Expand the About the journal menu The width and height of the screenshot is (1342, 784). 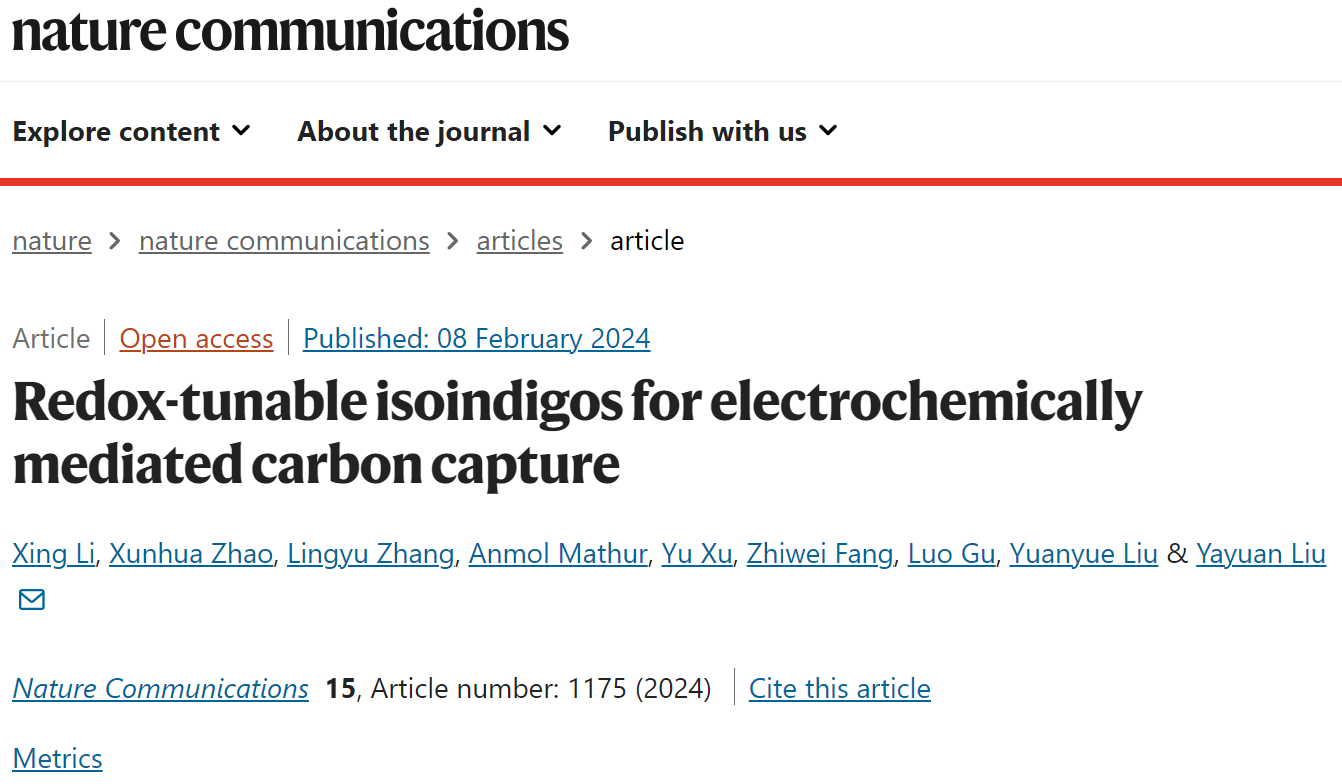(429, 131)
